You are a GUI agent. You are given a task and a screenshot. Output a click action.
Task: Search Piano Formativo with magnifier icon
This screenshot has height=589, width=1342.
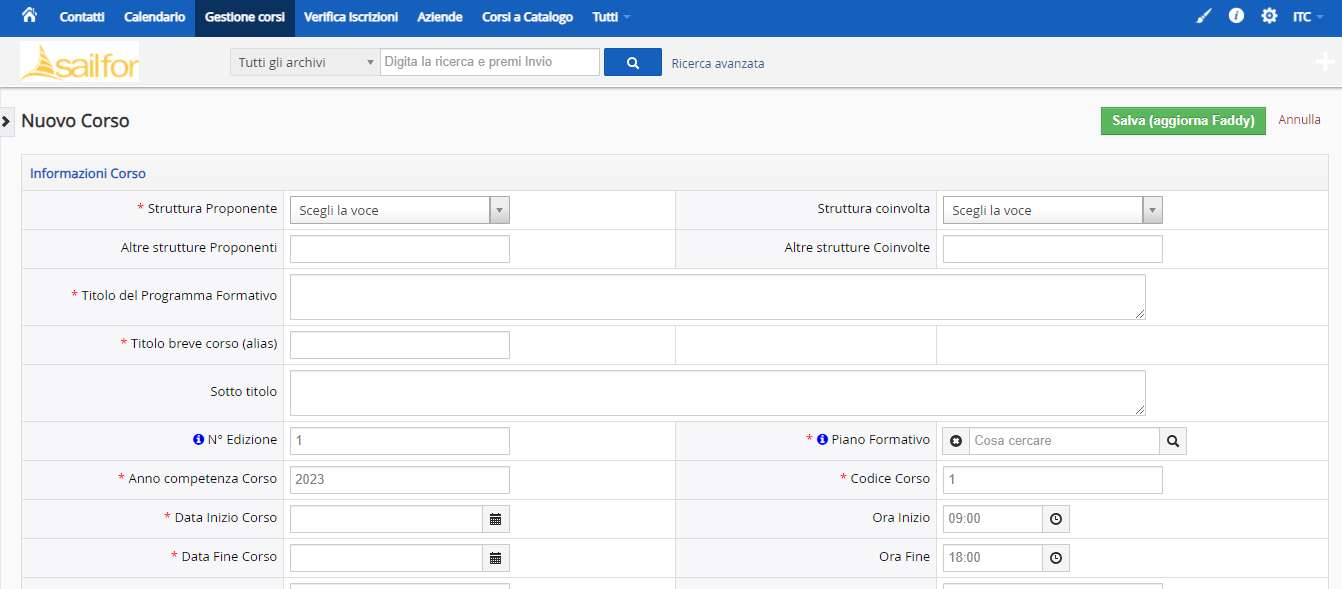pos(1173,441)
